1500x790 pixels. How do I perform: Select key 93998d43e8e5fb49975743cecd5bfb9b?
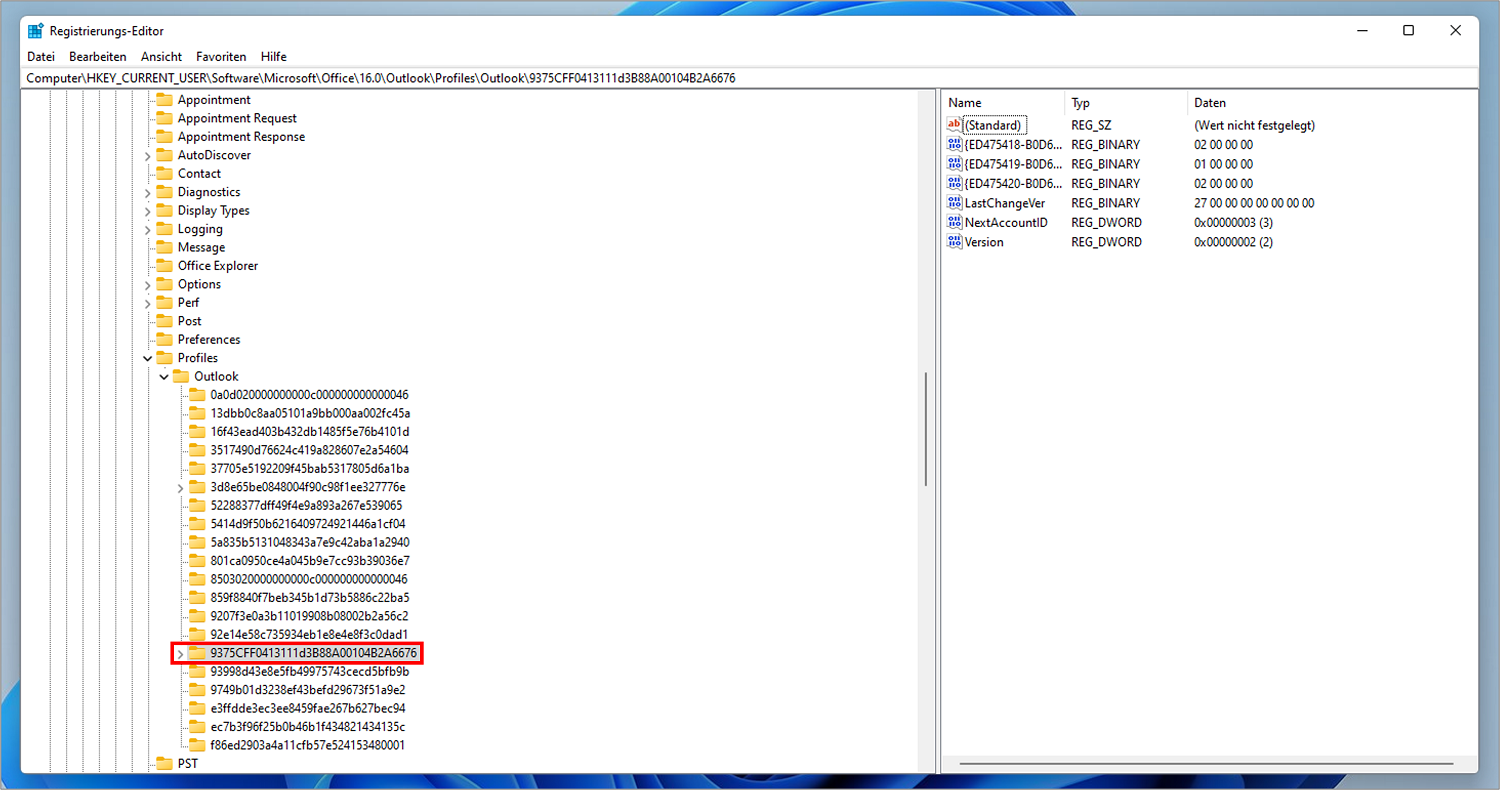pyautogui.click(x=310, y=672)
